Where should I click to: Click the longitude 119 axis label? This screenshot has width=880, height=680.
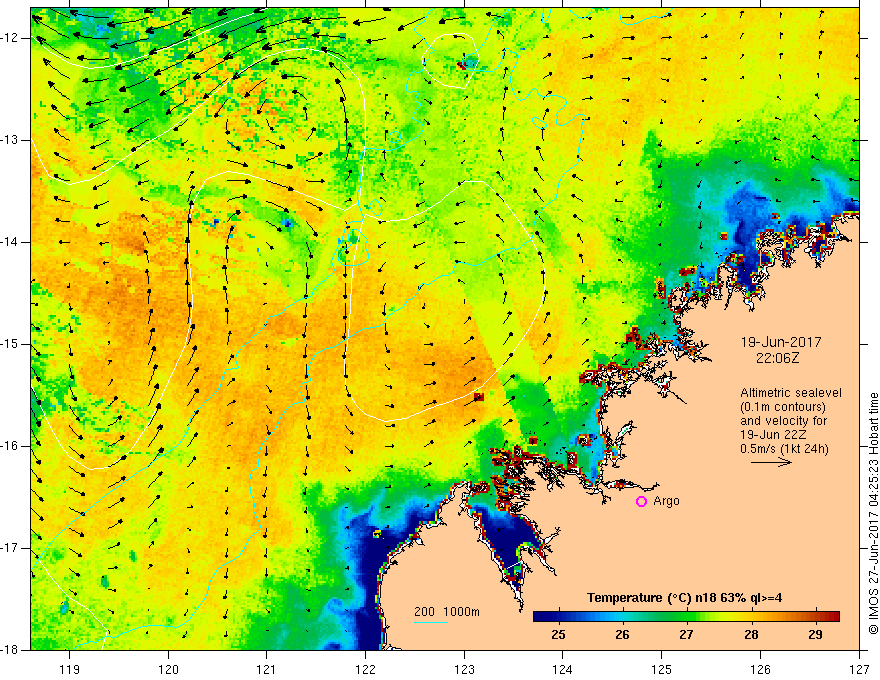(69, 669)
